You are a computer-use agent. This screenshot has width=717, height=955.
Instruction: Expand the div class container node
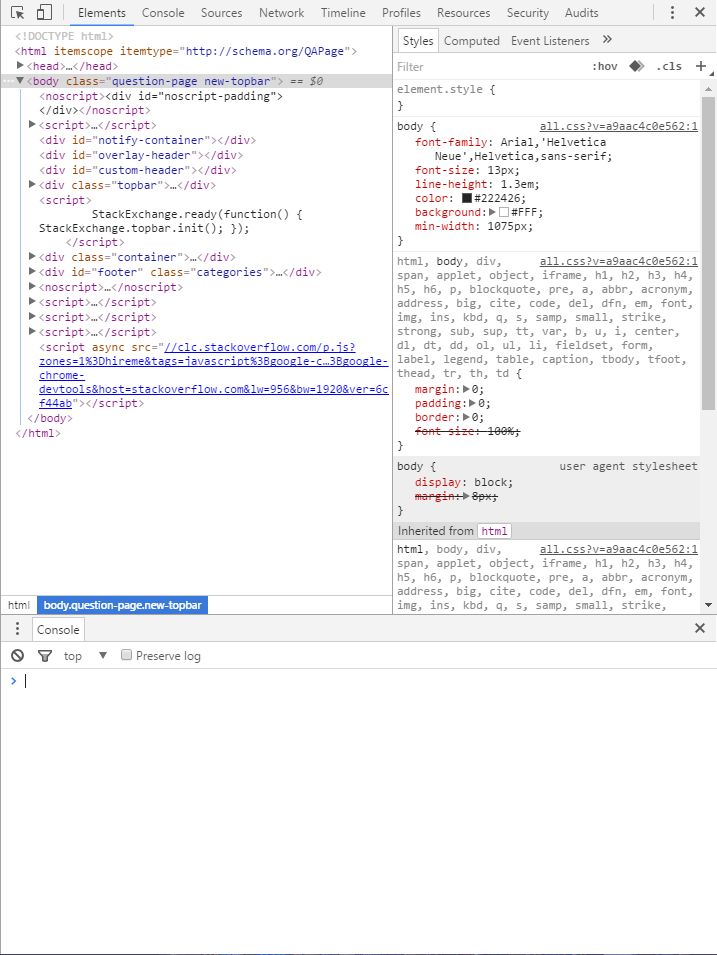32,256
